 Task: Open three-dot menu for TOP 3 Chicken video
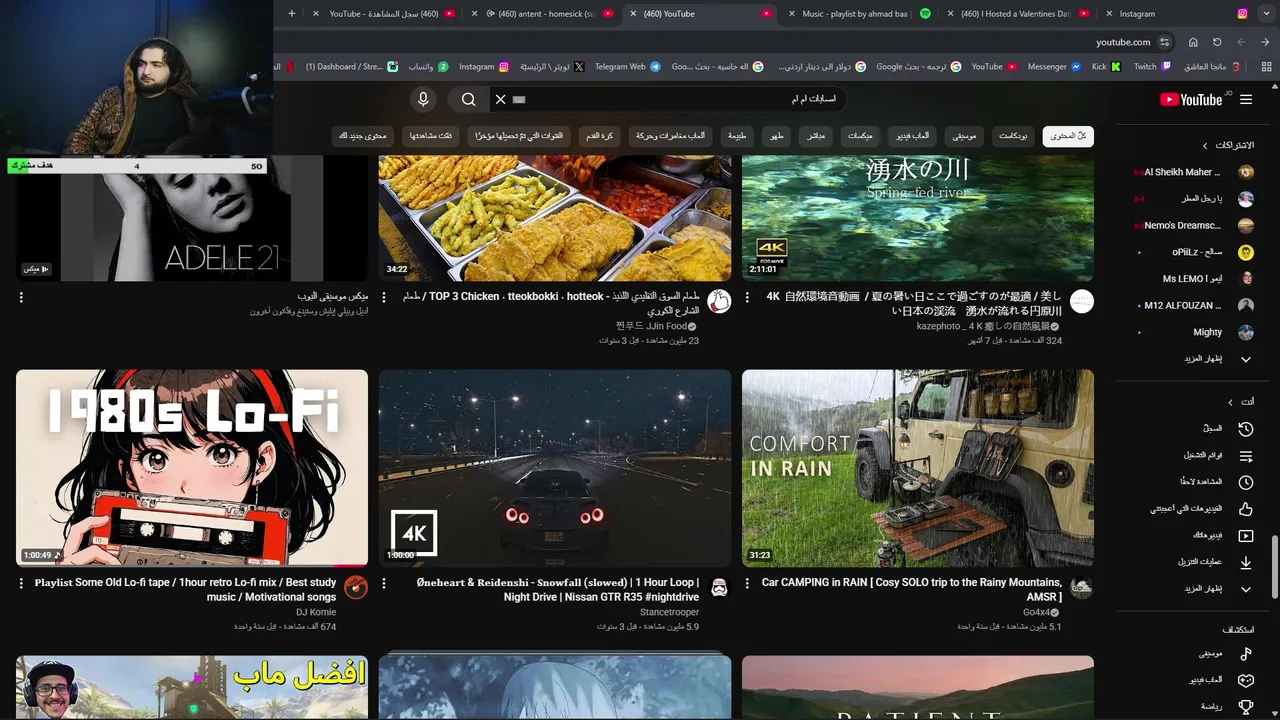(384, 297)
